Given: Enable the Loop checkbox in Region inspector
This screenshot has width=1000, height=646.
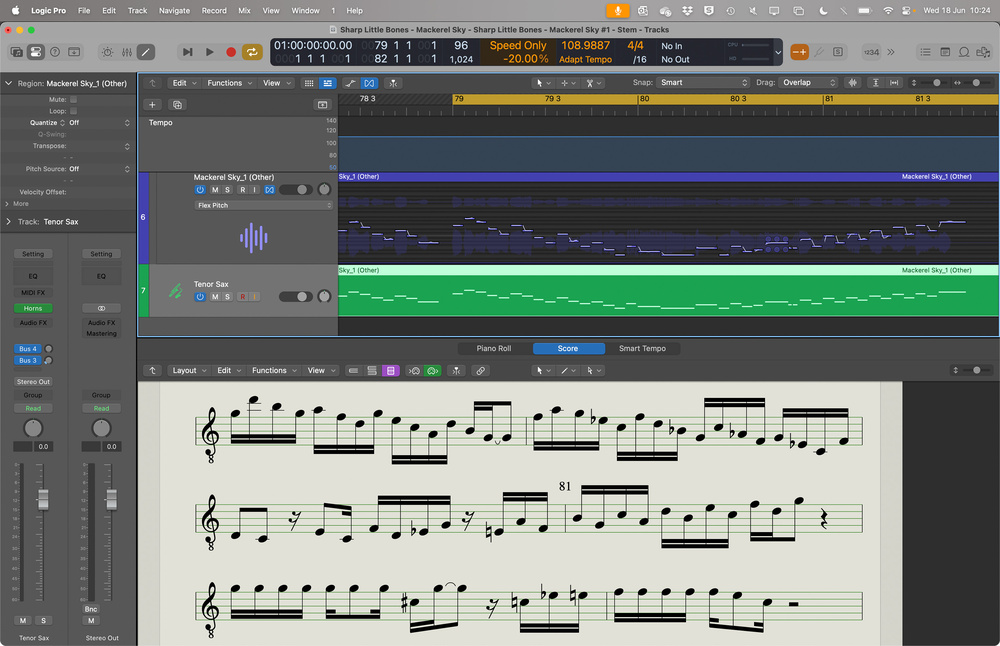Looking at the screenshot, I should (73, 111).
